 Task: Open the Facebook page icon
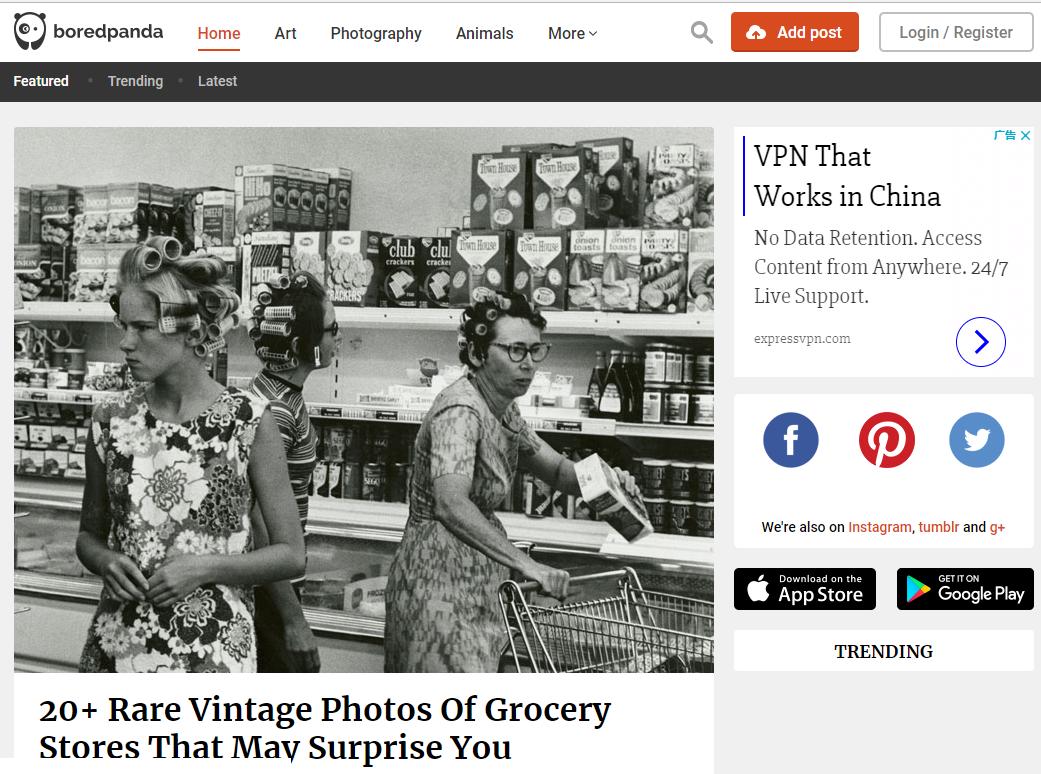click(x=790, y=439)
